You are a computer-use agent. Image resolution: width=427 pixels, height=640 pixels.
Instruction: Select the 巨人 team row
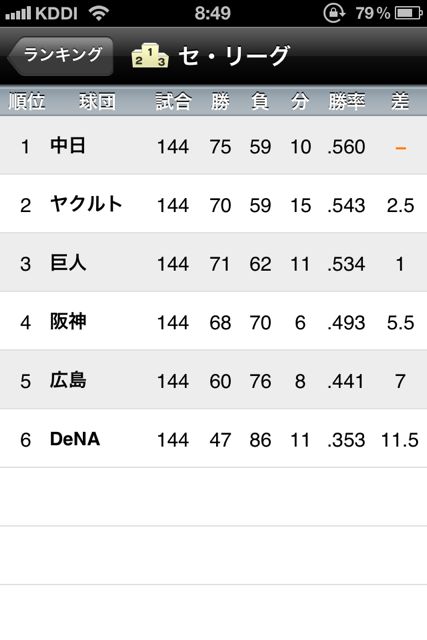tap(214, 262)
